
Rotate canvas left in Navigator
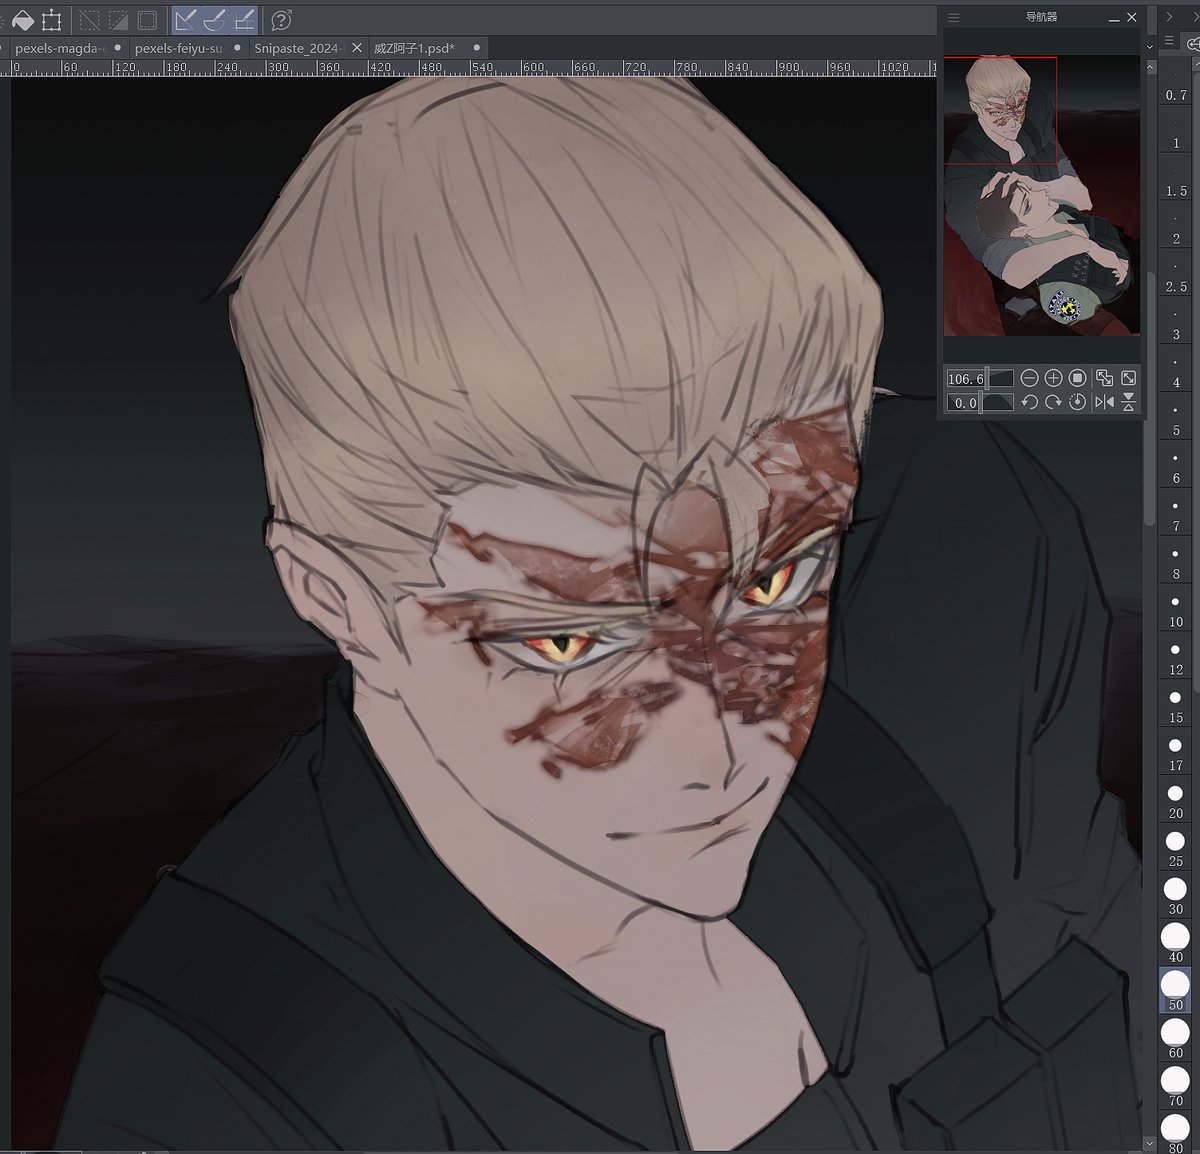(1029, 402)
